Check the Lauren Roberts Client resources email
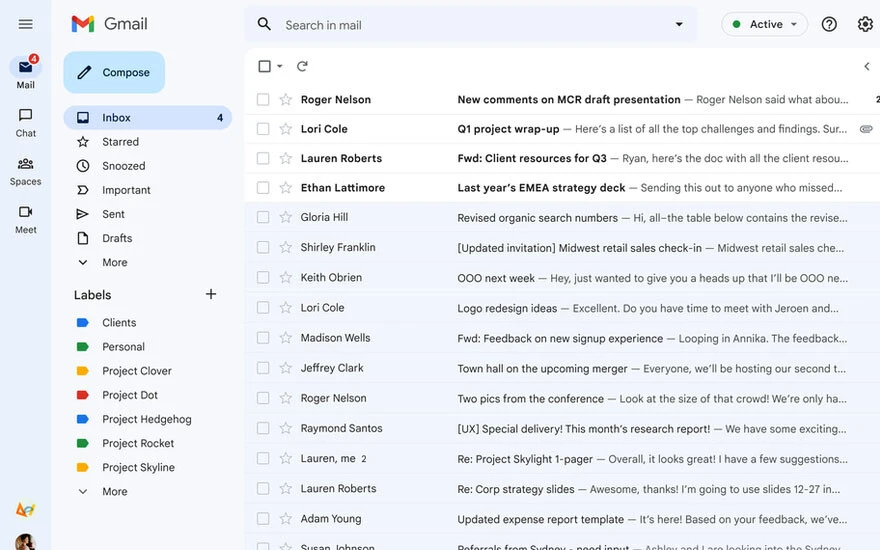 263,158
